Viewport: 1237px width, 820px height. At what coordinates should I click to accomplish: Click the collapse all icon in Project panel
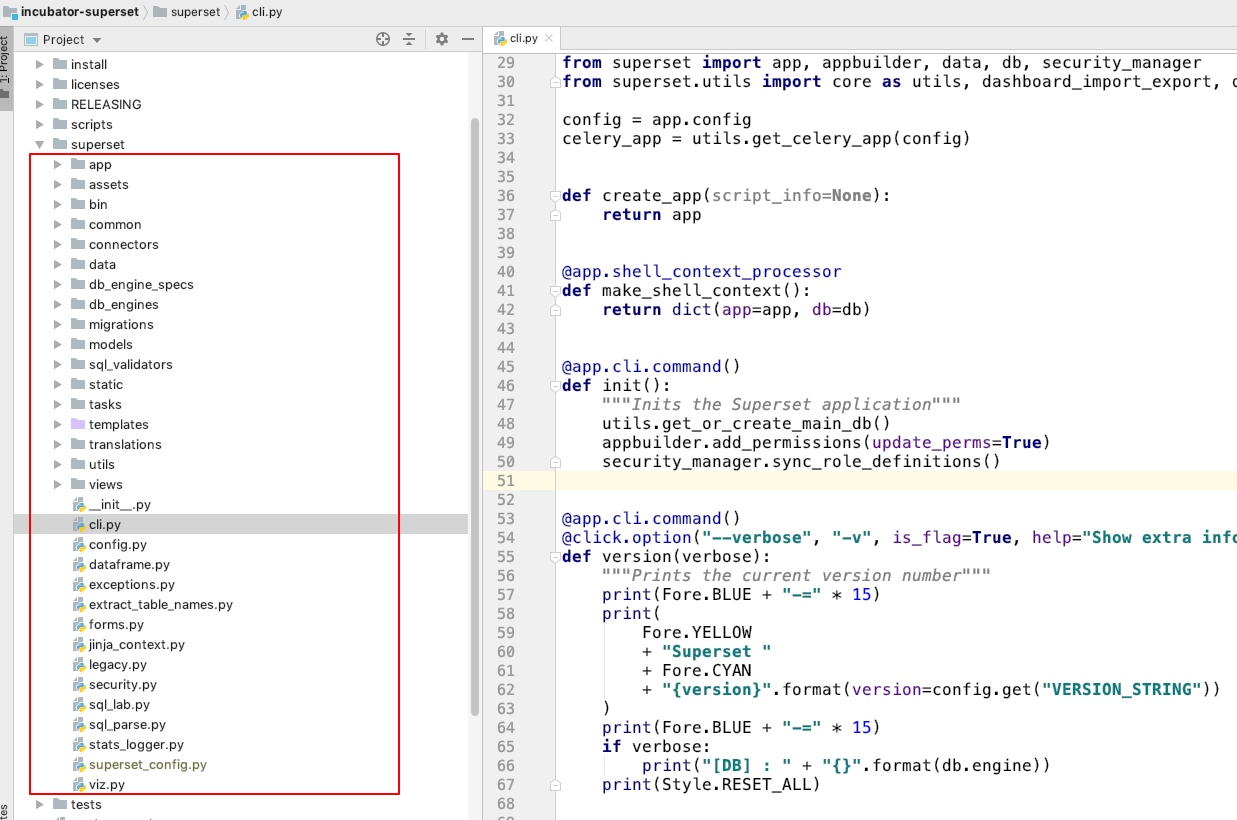[408, 39]
